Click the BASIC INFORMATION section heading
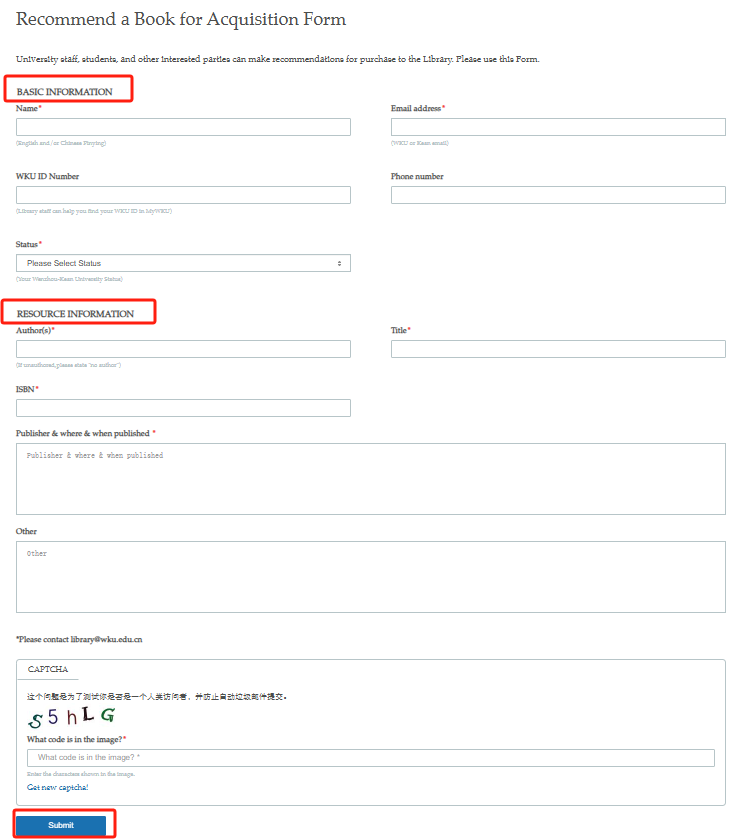 point(65,92)
